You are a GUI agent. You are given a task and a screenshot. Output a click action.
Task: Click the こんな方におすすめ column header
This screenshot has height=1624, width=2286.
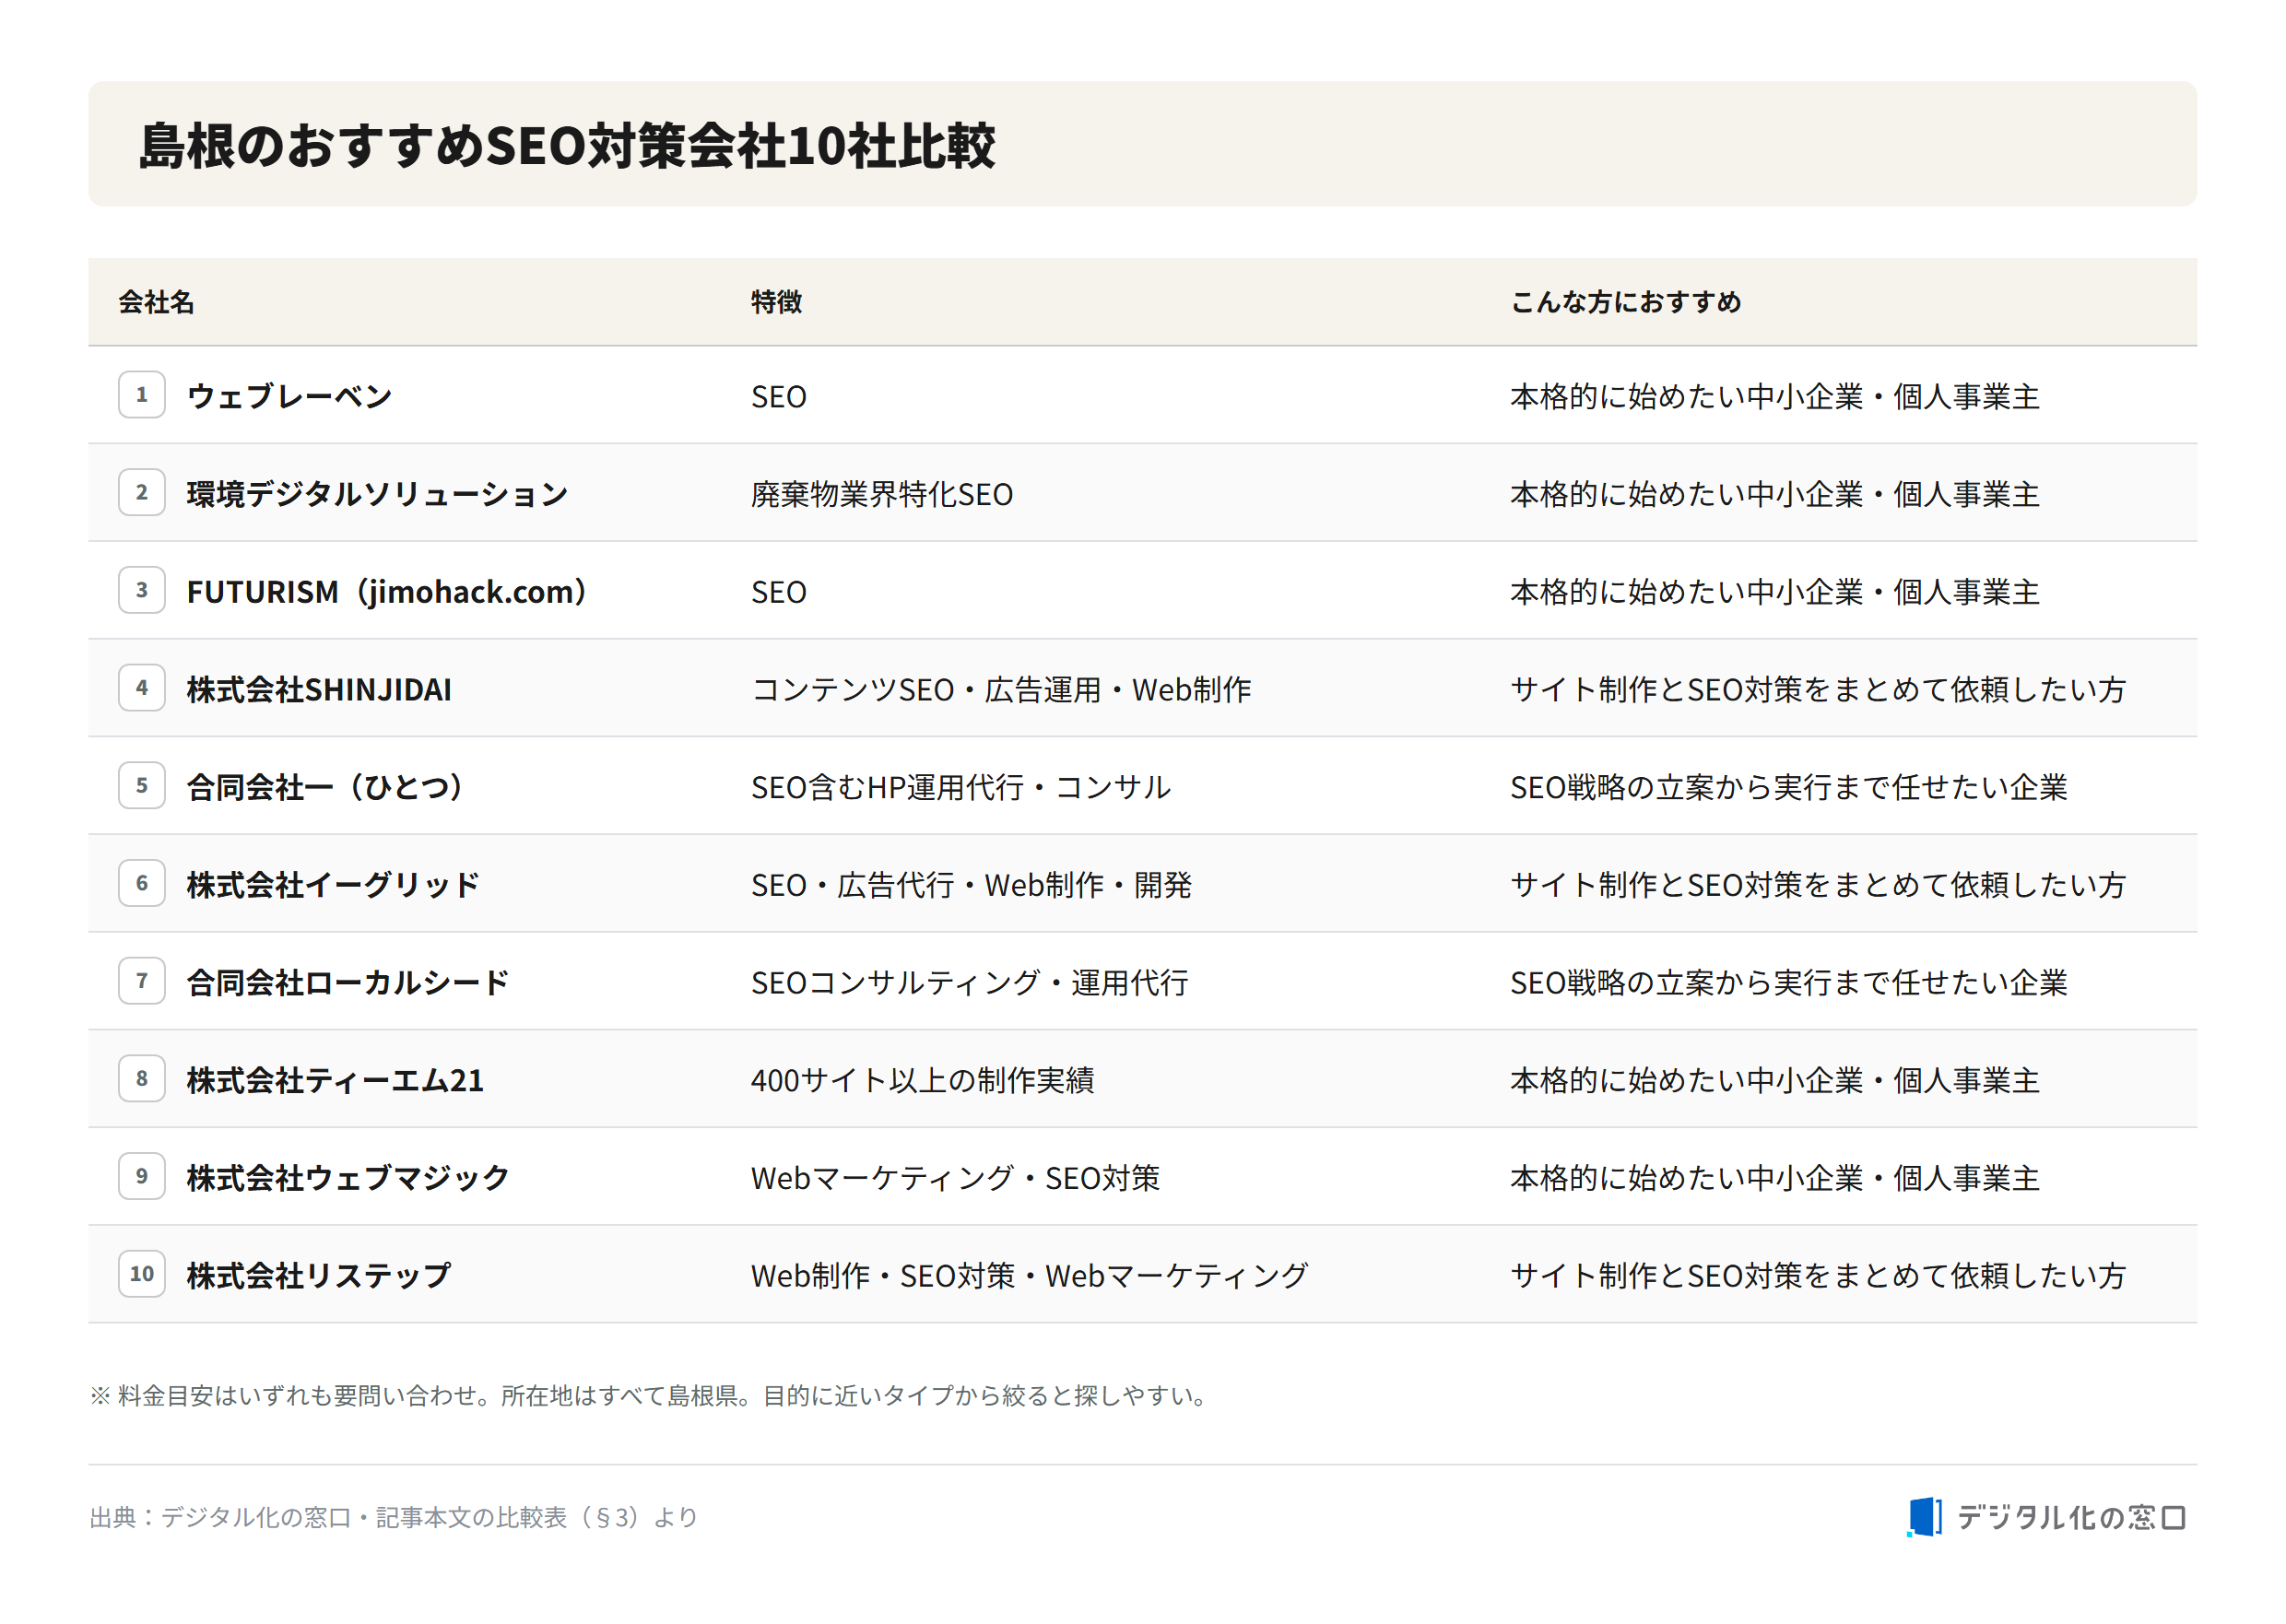1626,302
